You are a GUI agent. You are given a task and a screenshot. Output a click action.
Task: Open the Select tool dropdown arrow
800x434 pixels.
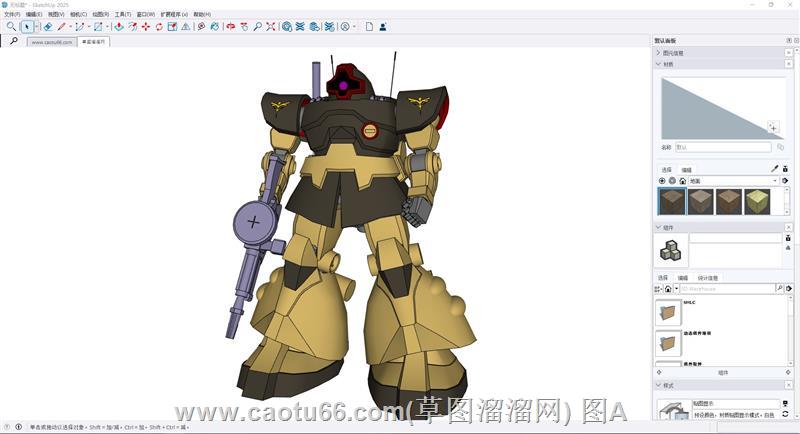pos(37,27)
